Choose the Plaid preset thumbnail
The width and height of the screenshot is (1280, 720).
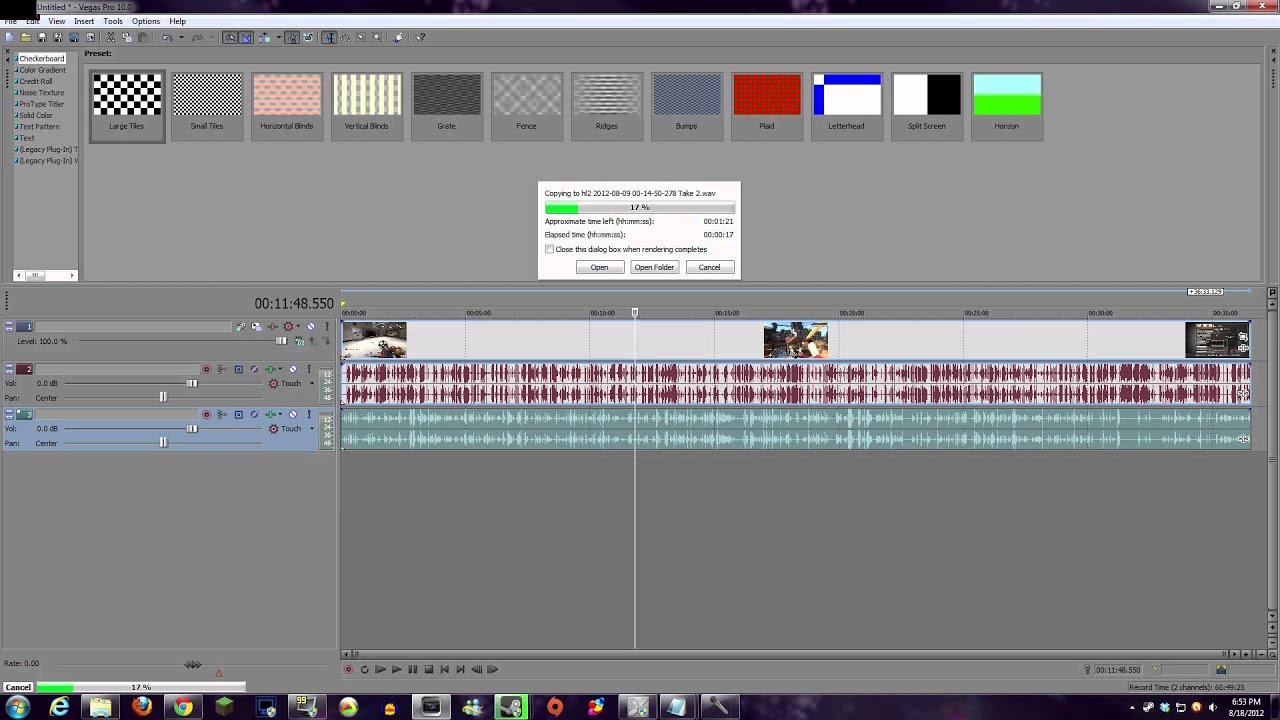(766, 104)
